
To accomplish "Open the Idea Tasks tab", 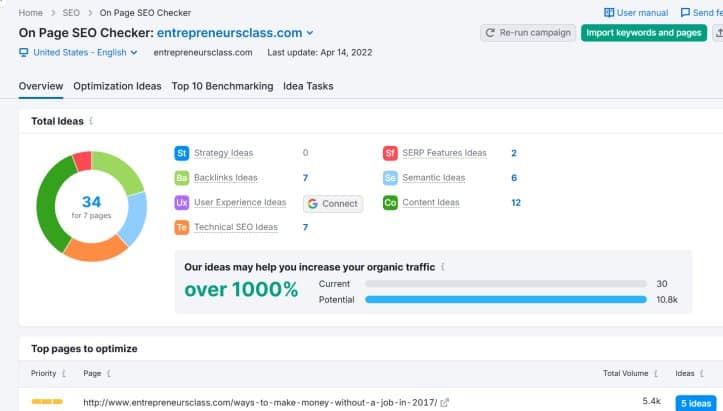I will [x=308, y=86].
